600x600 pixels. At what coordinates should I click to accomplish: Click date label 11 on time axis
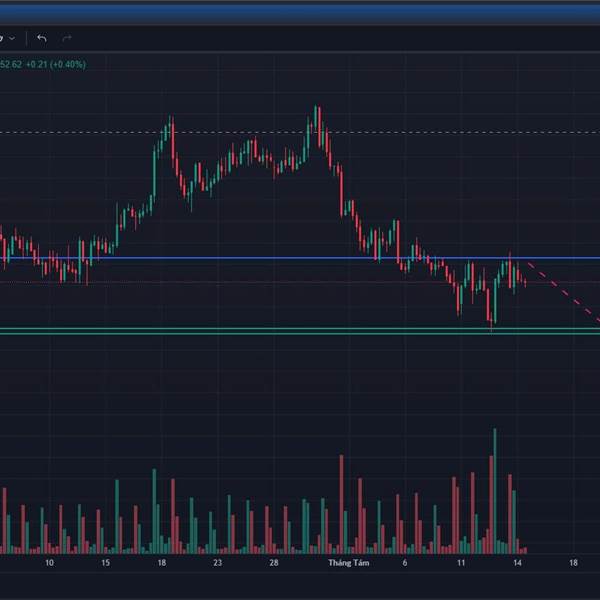pyautogui.click(x=461, y=562)
